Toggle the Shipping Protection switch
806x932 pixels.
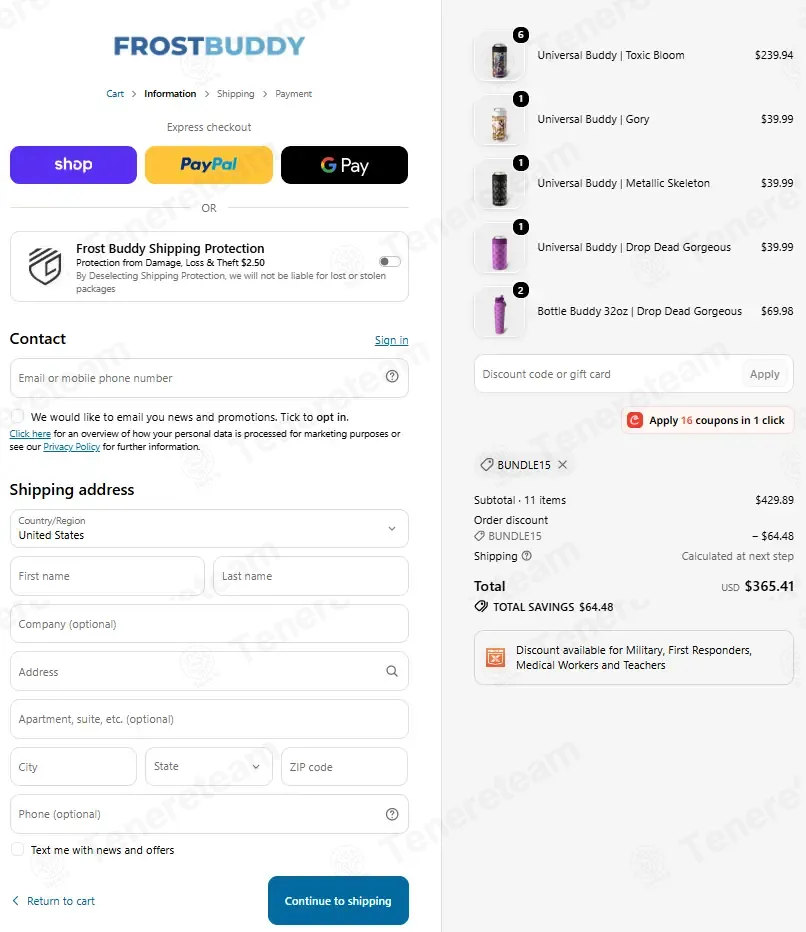tap(390, 262)
